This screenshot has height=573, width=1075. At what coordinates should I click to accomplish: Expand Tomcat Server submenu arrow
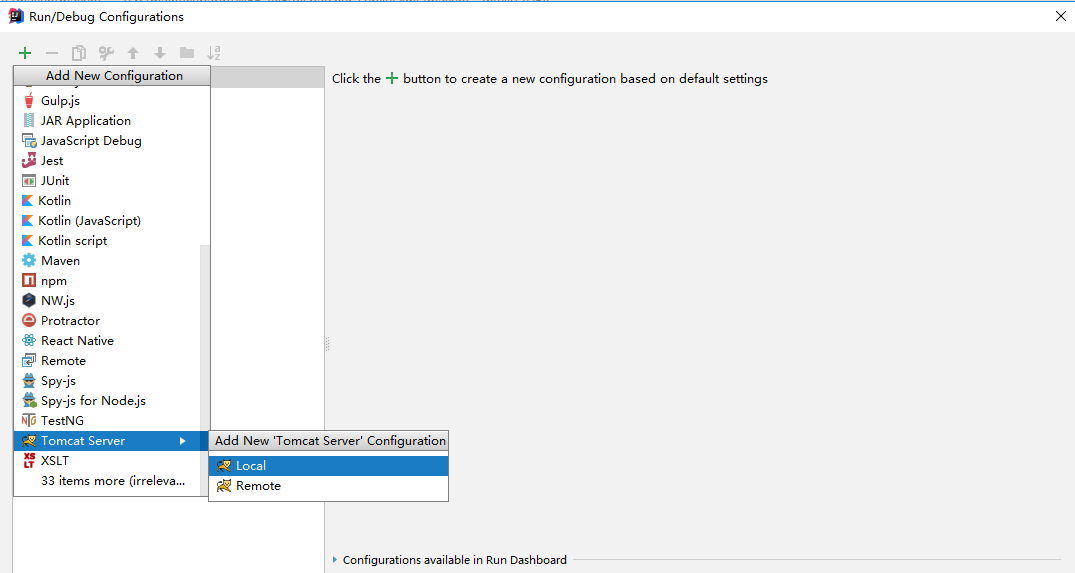coord(182,441)
